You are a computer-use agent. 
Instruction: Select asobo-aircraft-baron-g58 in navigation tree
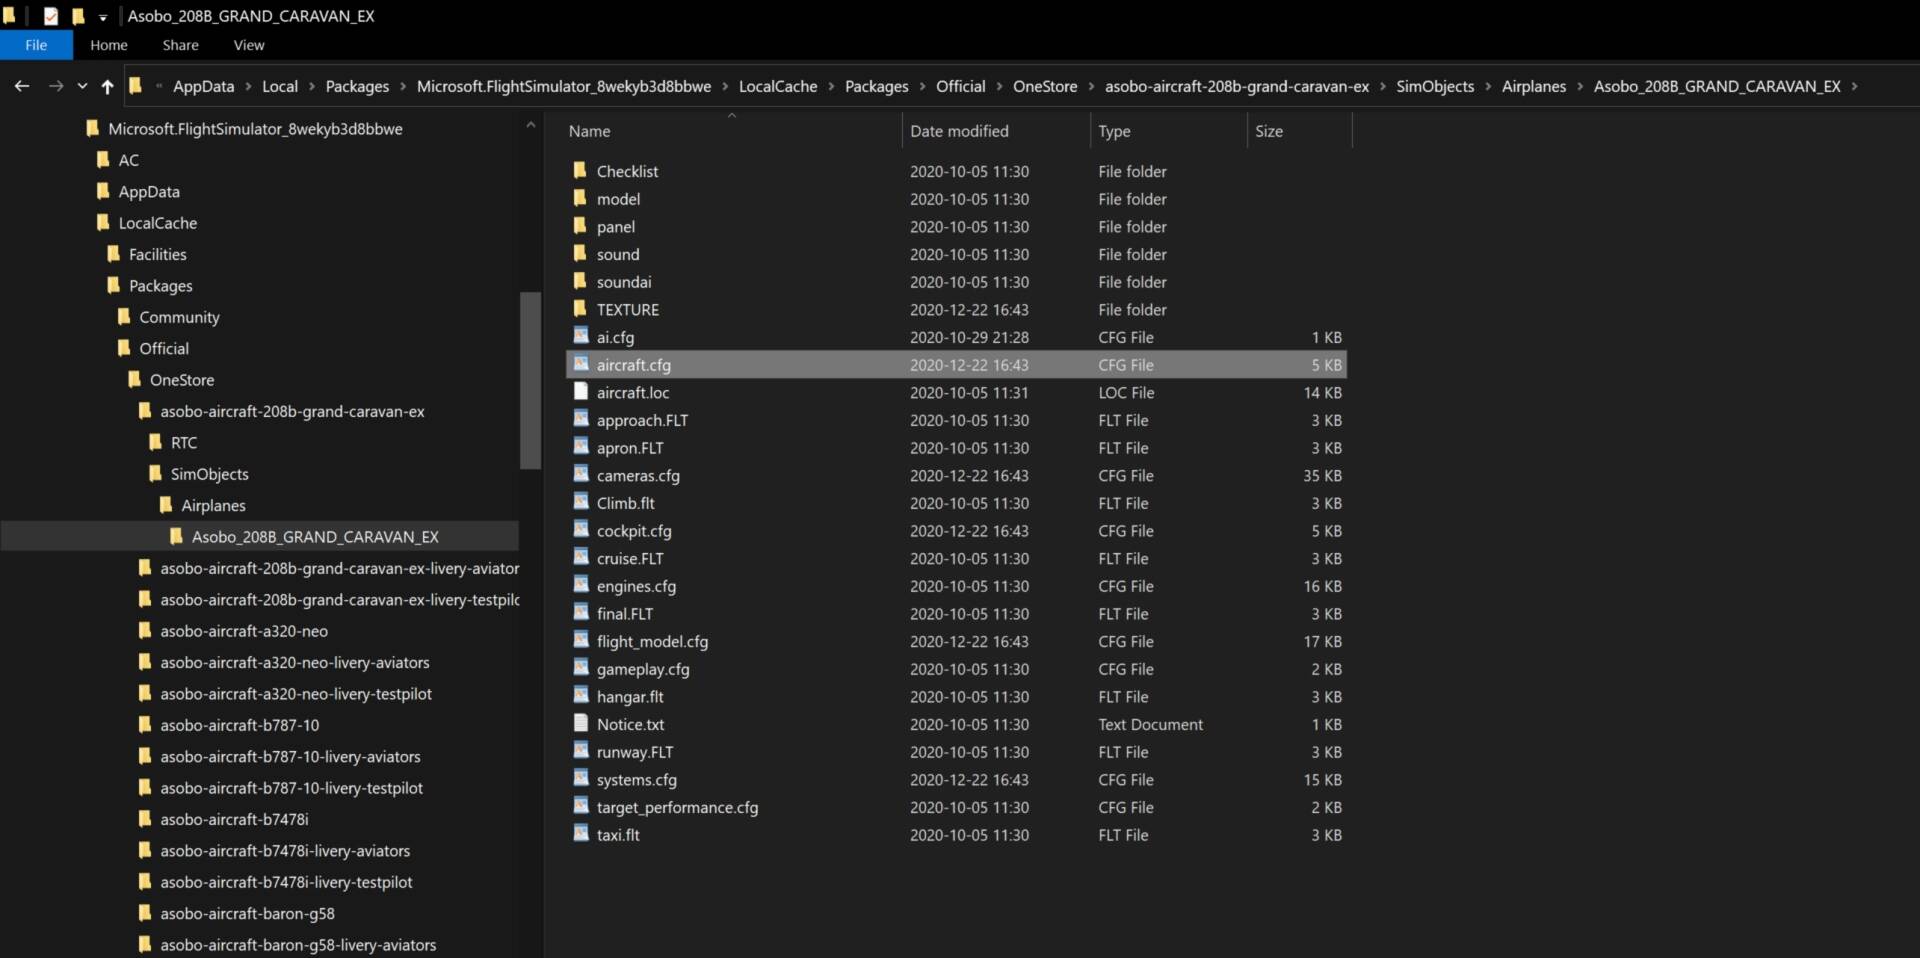point(247,913)
